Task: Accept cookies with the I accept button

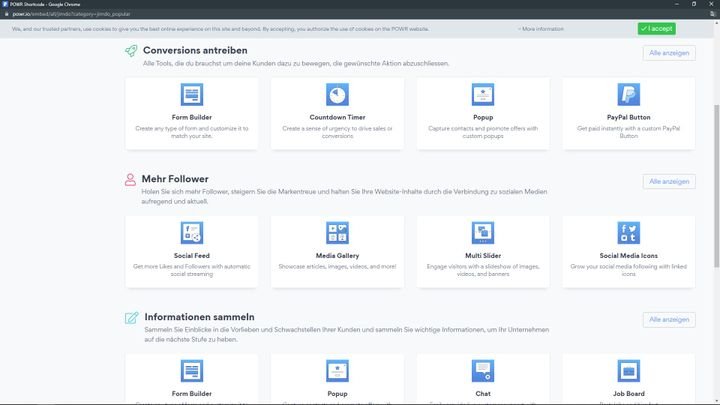Action: coord(656,28)
